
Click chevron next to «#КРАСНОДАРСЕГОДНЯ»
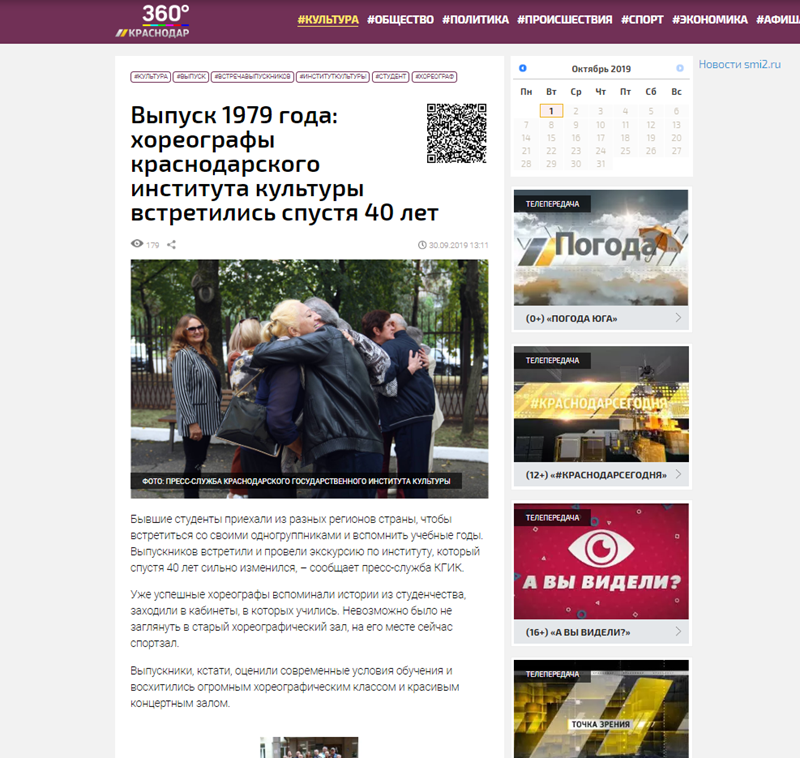(678, 474)
